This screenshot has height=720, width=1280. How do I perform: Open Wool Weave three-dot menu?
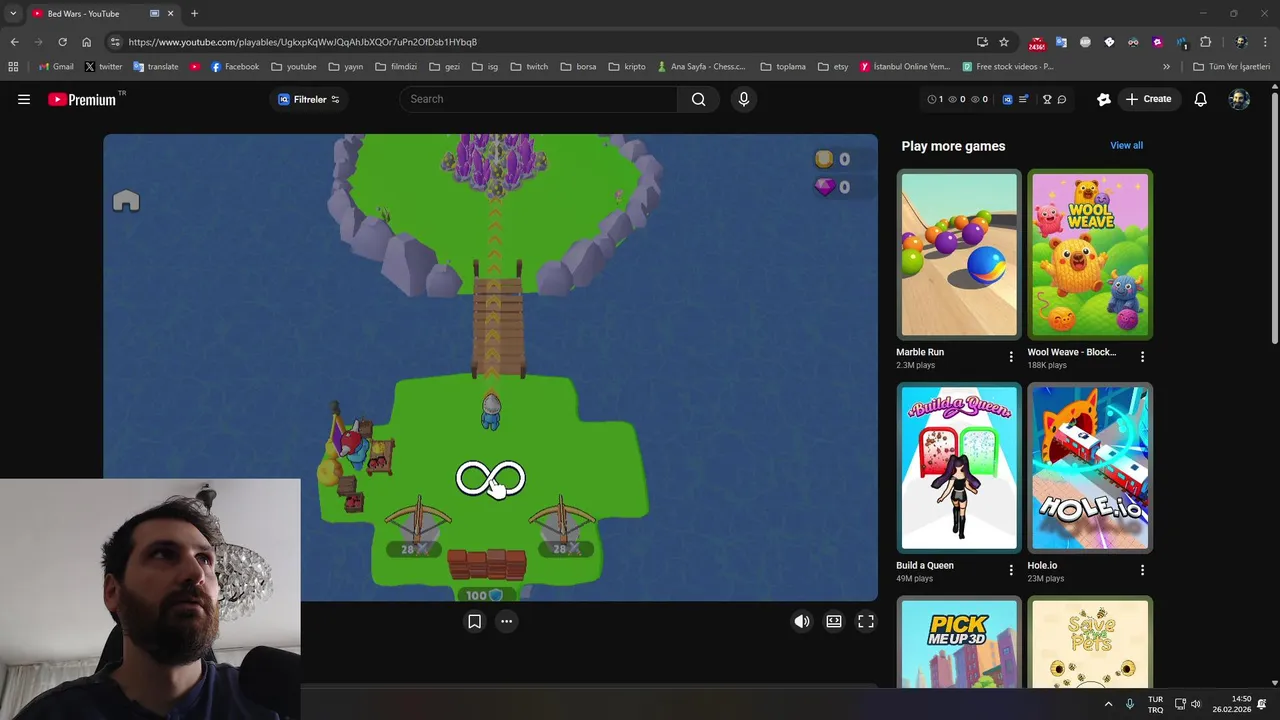click(x=1142, y=357)
